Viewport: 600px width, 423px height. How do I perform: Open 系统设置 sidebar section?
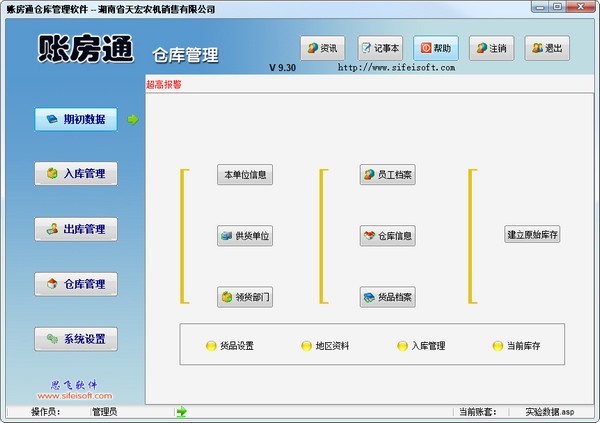tap(76, 339)
